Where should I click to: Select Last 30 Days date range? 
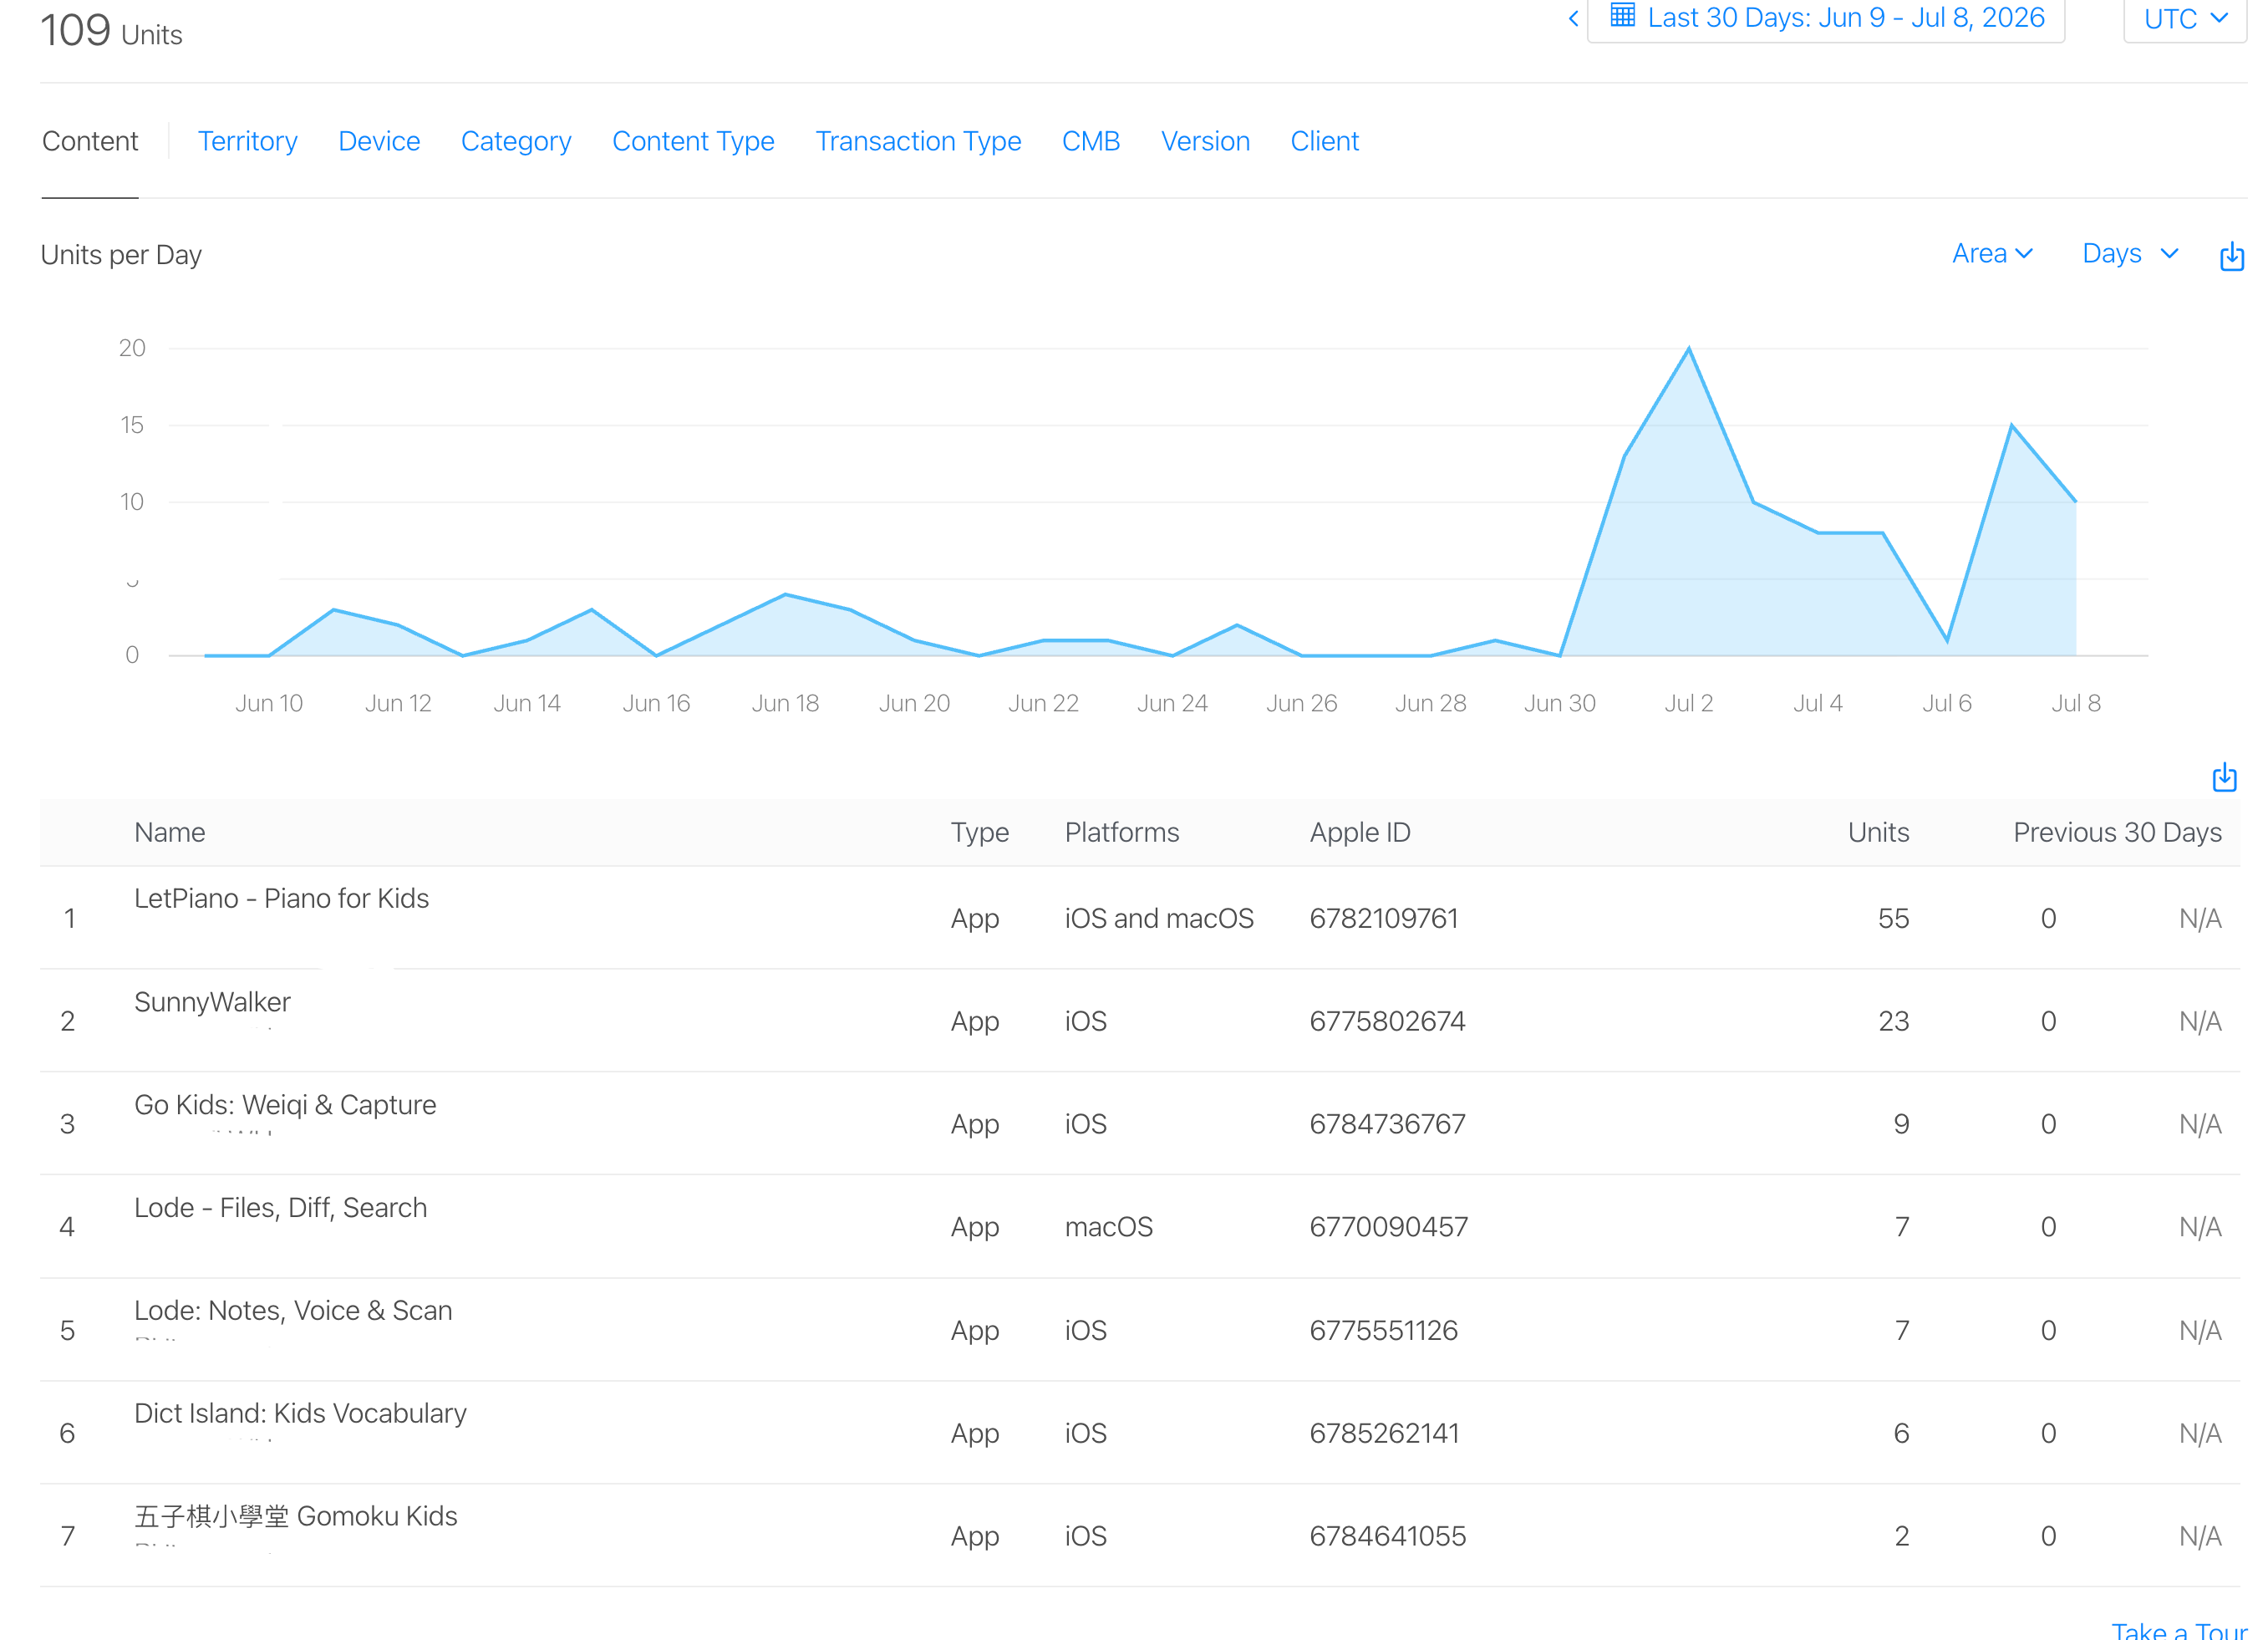(1846, 18)
